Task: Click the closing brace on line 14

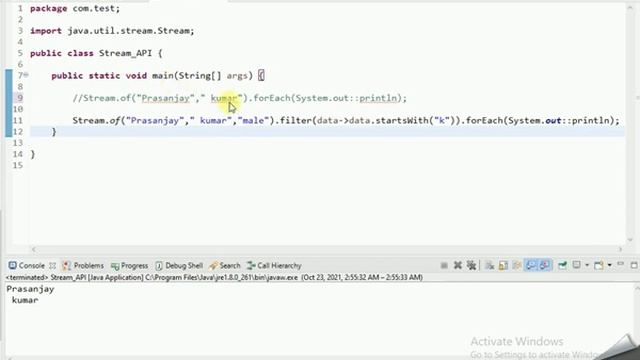Action: 33,154
